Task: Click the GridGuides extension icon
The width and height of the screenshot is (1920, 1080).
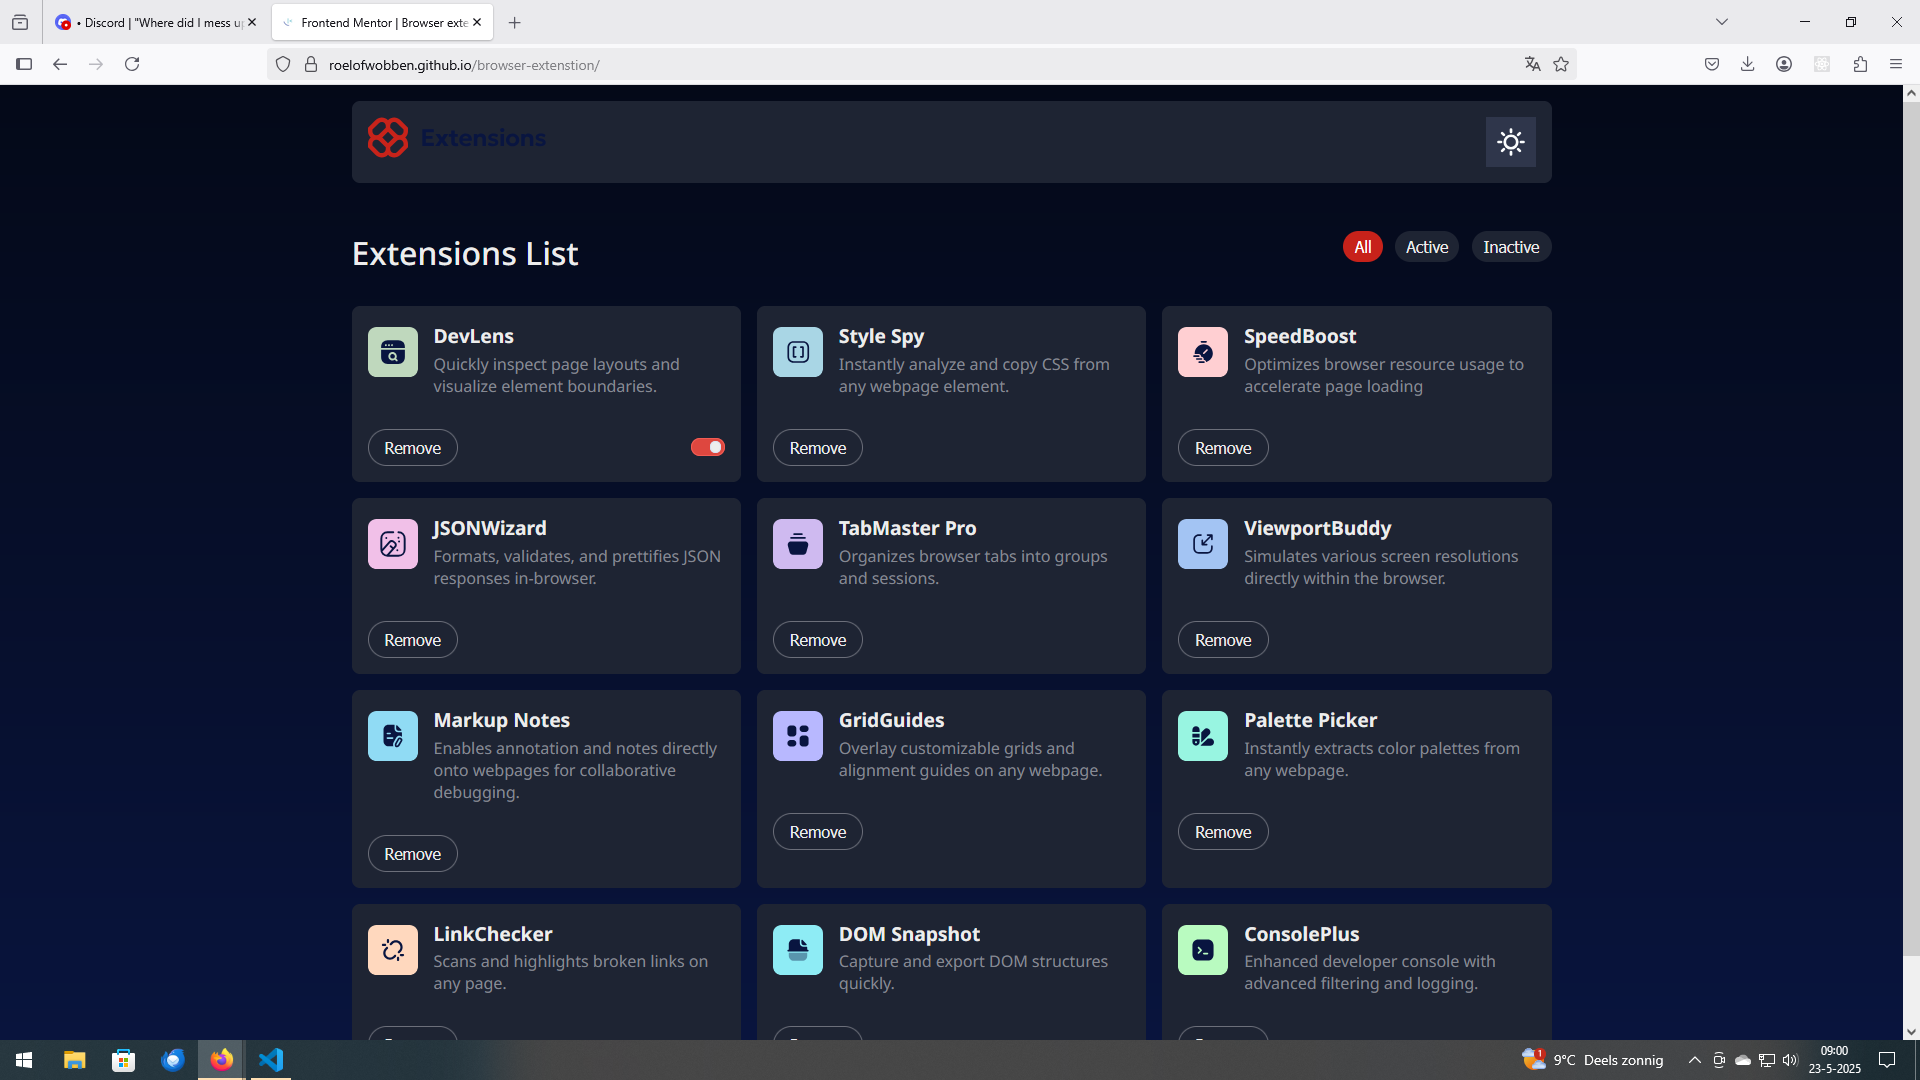Action: tap(797, 736)
